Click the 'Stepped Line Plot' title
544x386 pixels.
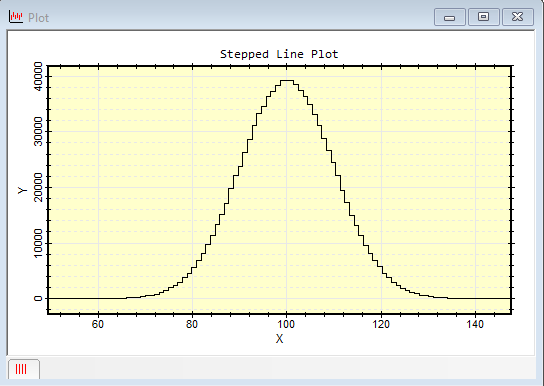279,54
